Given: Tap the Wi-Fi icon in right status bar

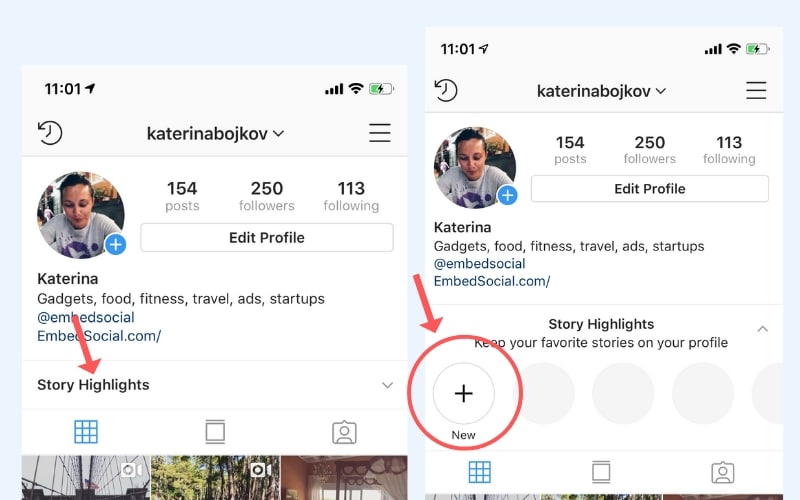Looking at the screenshot, I should 734,49.
